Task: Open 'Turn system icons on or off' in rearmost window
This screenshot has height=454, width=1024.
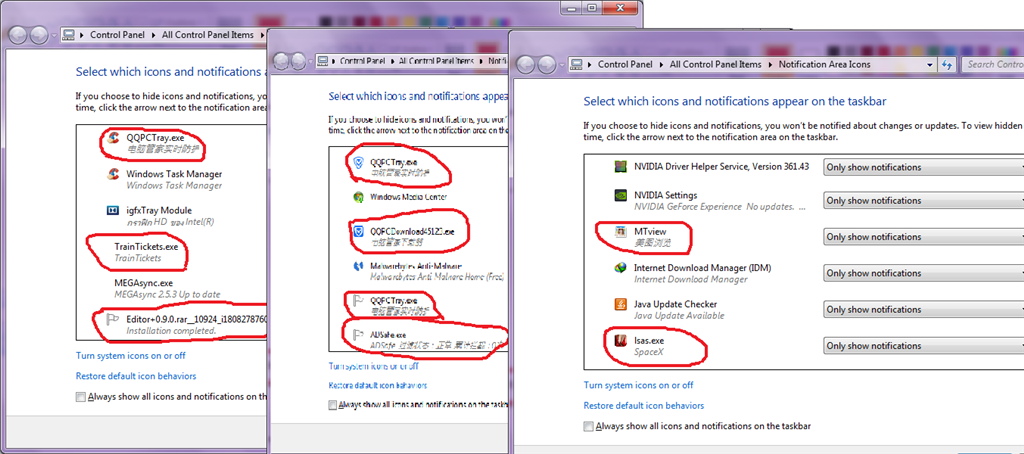Action: click(x=131, y=355)
